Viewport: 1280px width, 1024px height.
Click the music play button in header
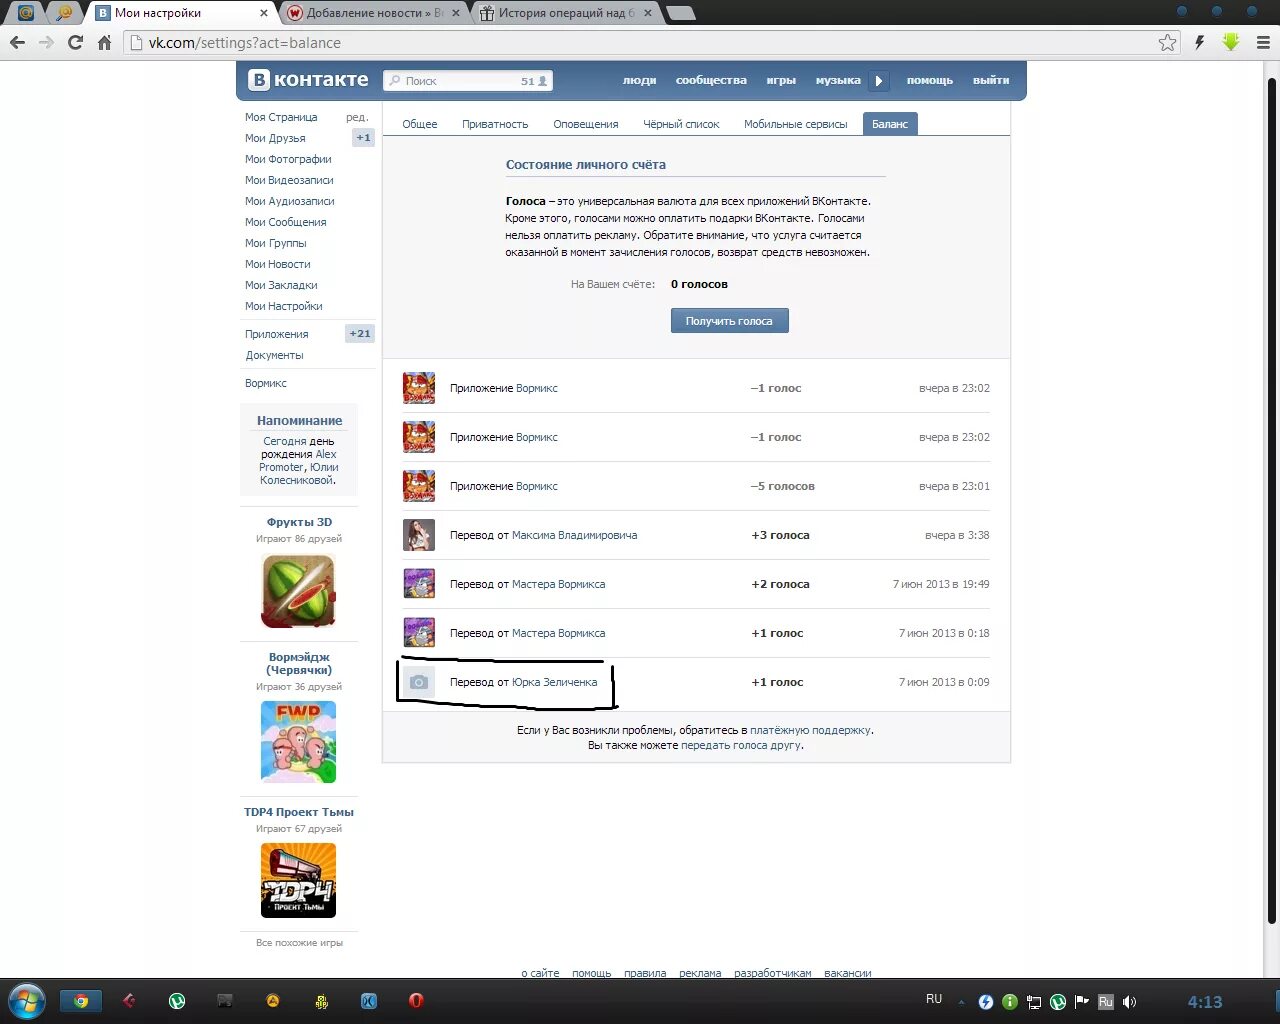[x=878, y=81]
